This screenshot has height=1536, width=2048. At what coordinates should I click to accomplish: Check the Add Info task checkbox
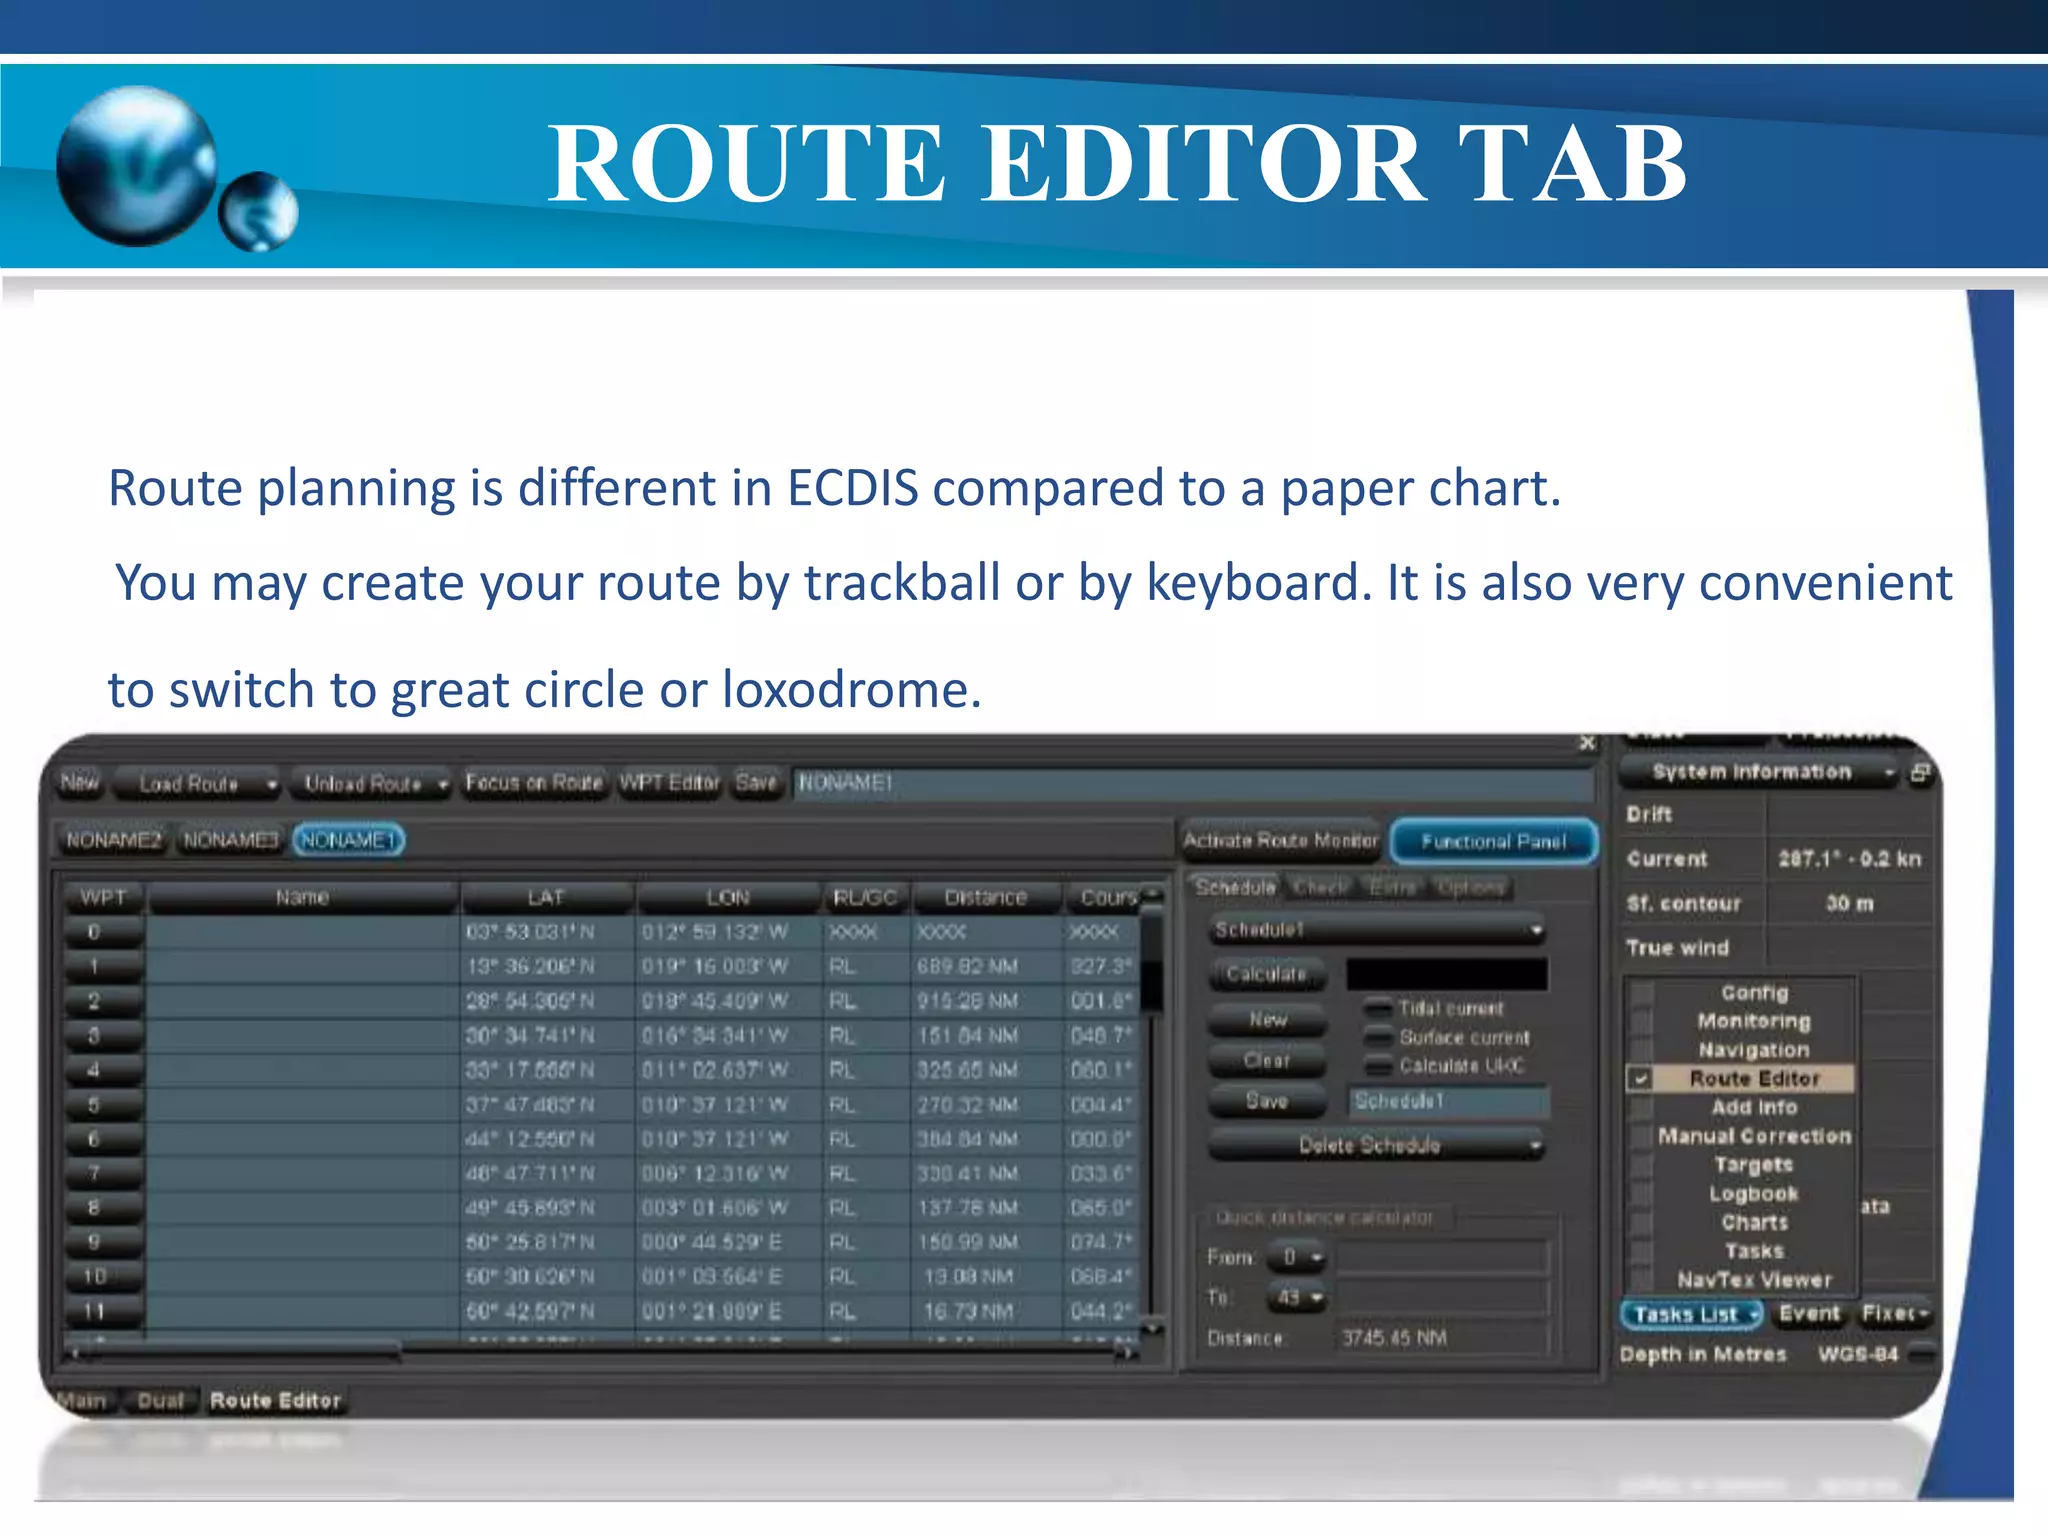coord(1640,1107)
